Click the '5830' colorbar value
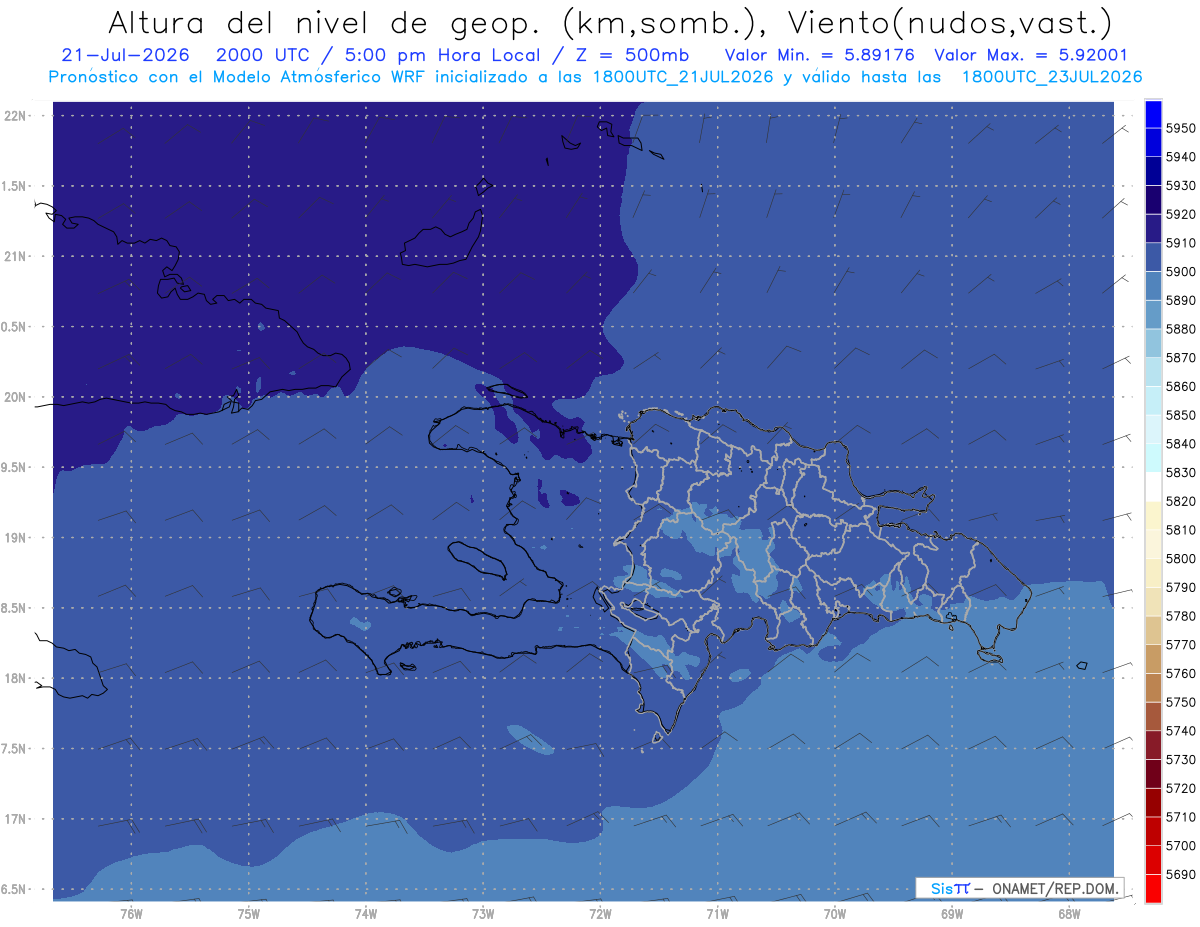 (1180, 472)
